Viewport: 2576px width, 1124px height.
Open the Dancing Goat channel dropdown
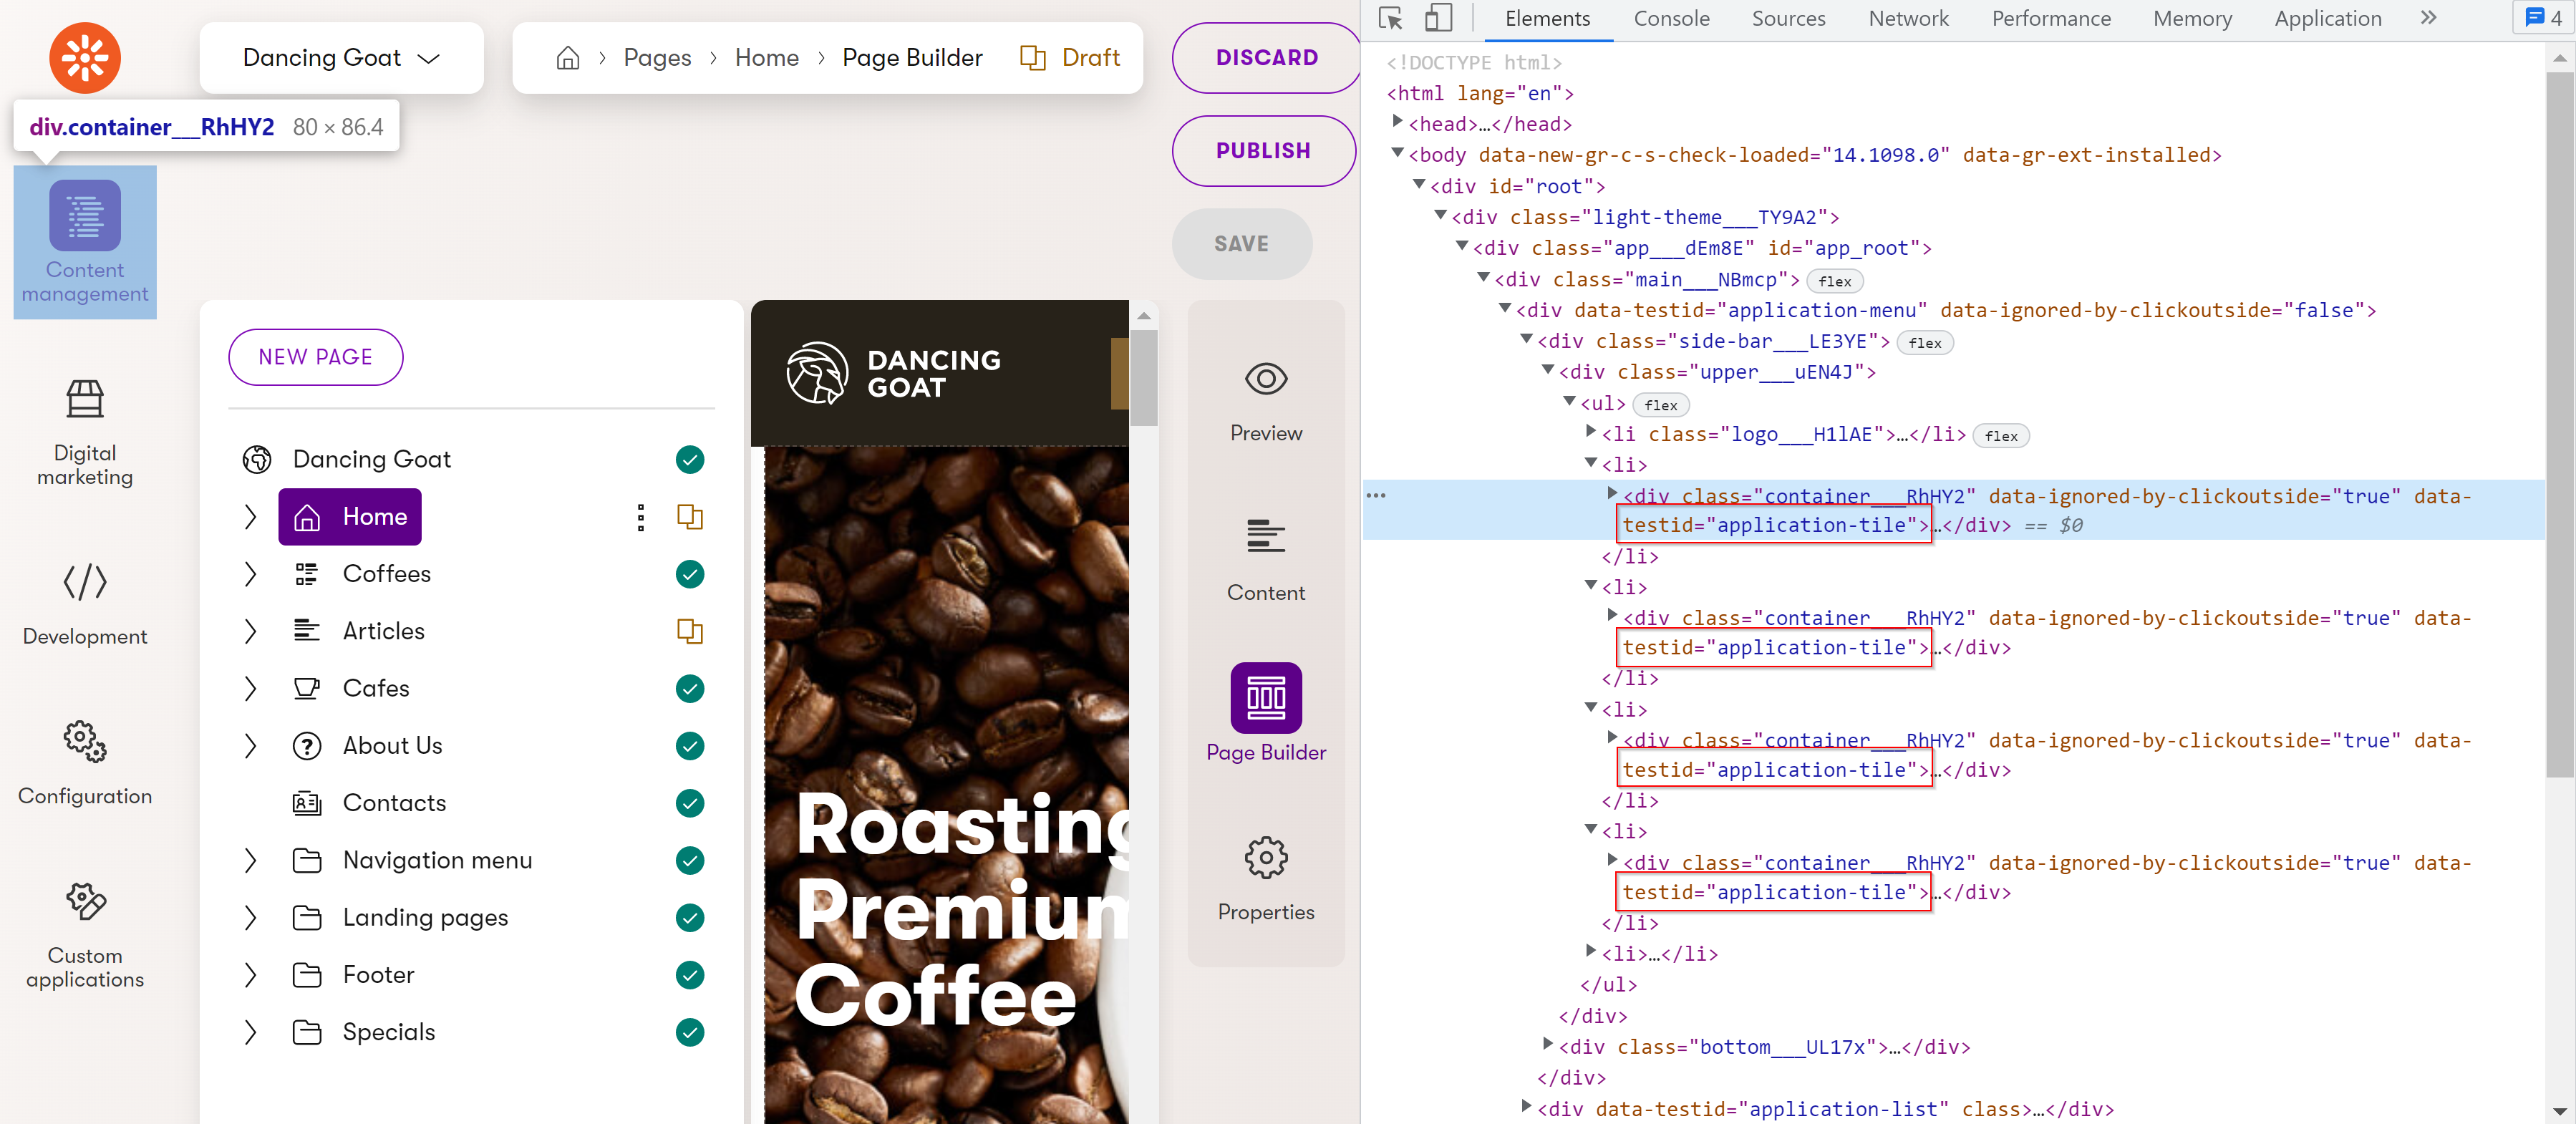coord(341,58)
